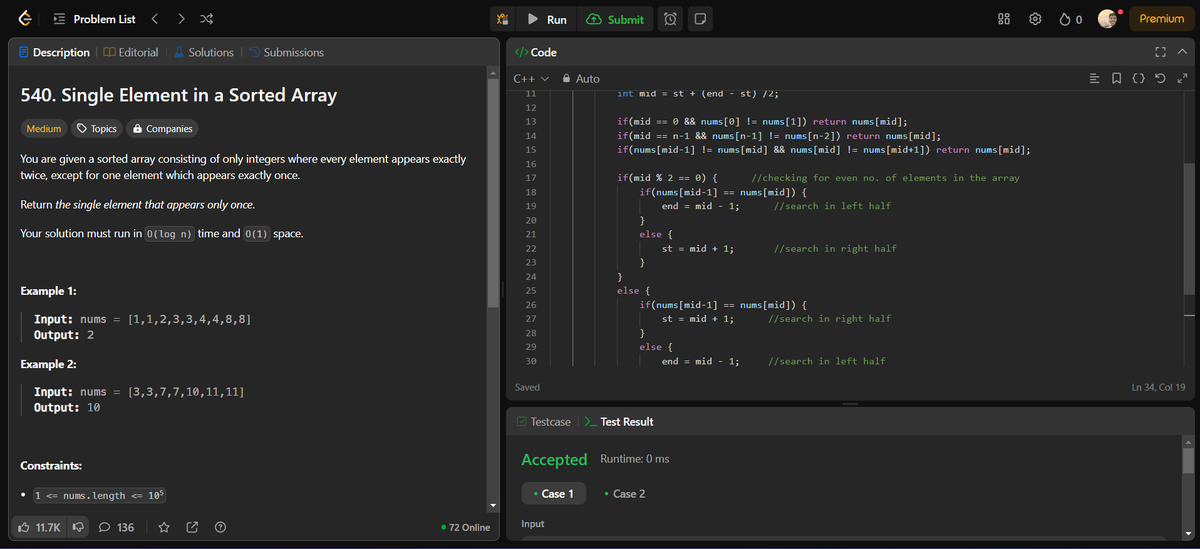Run the code
This screenshot has height=549, width=1200.
tap(547, 19)
